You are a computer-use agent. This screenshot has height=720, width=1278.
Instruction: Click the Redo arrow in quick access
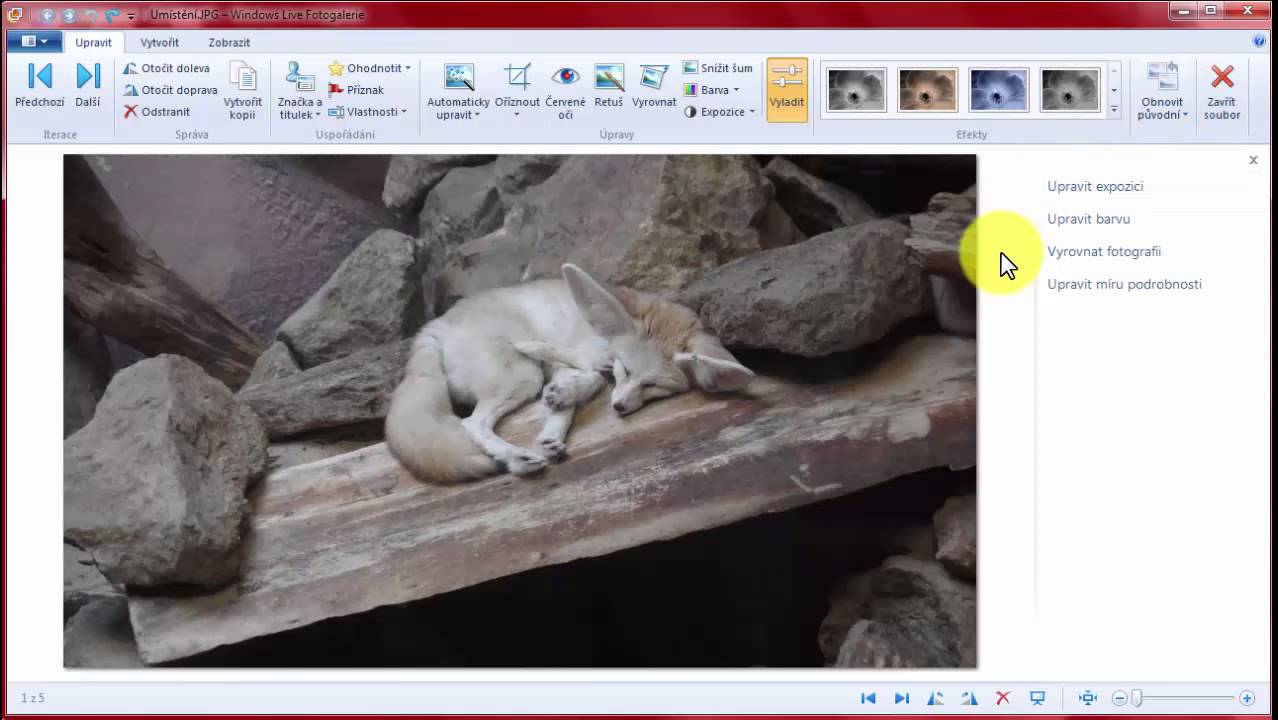113,15
